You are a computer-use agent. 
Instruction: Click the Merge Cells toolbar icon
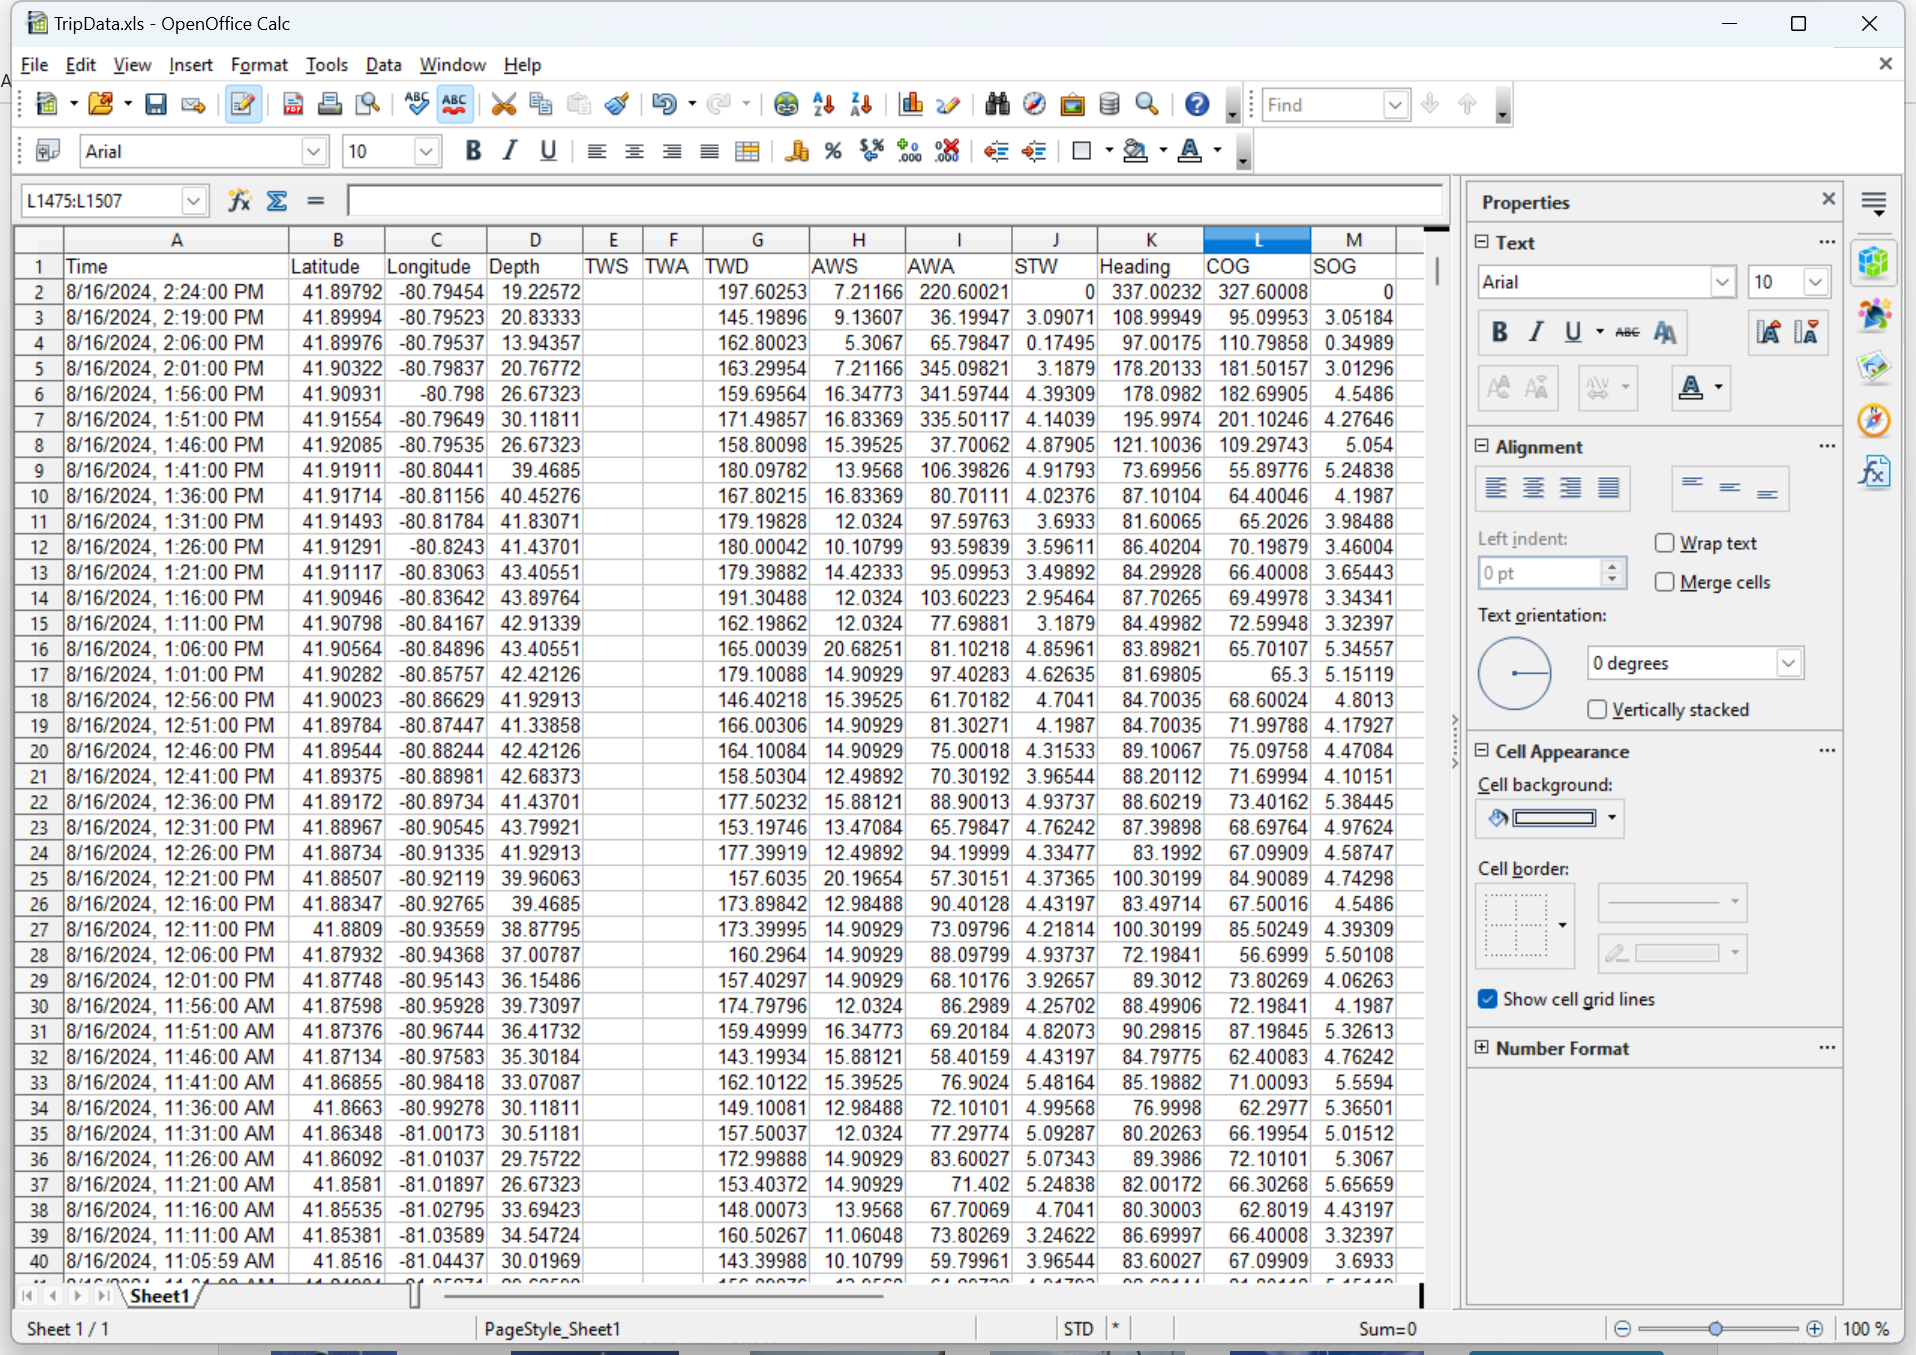click(747, 151)
